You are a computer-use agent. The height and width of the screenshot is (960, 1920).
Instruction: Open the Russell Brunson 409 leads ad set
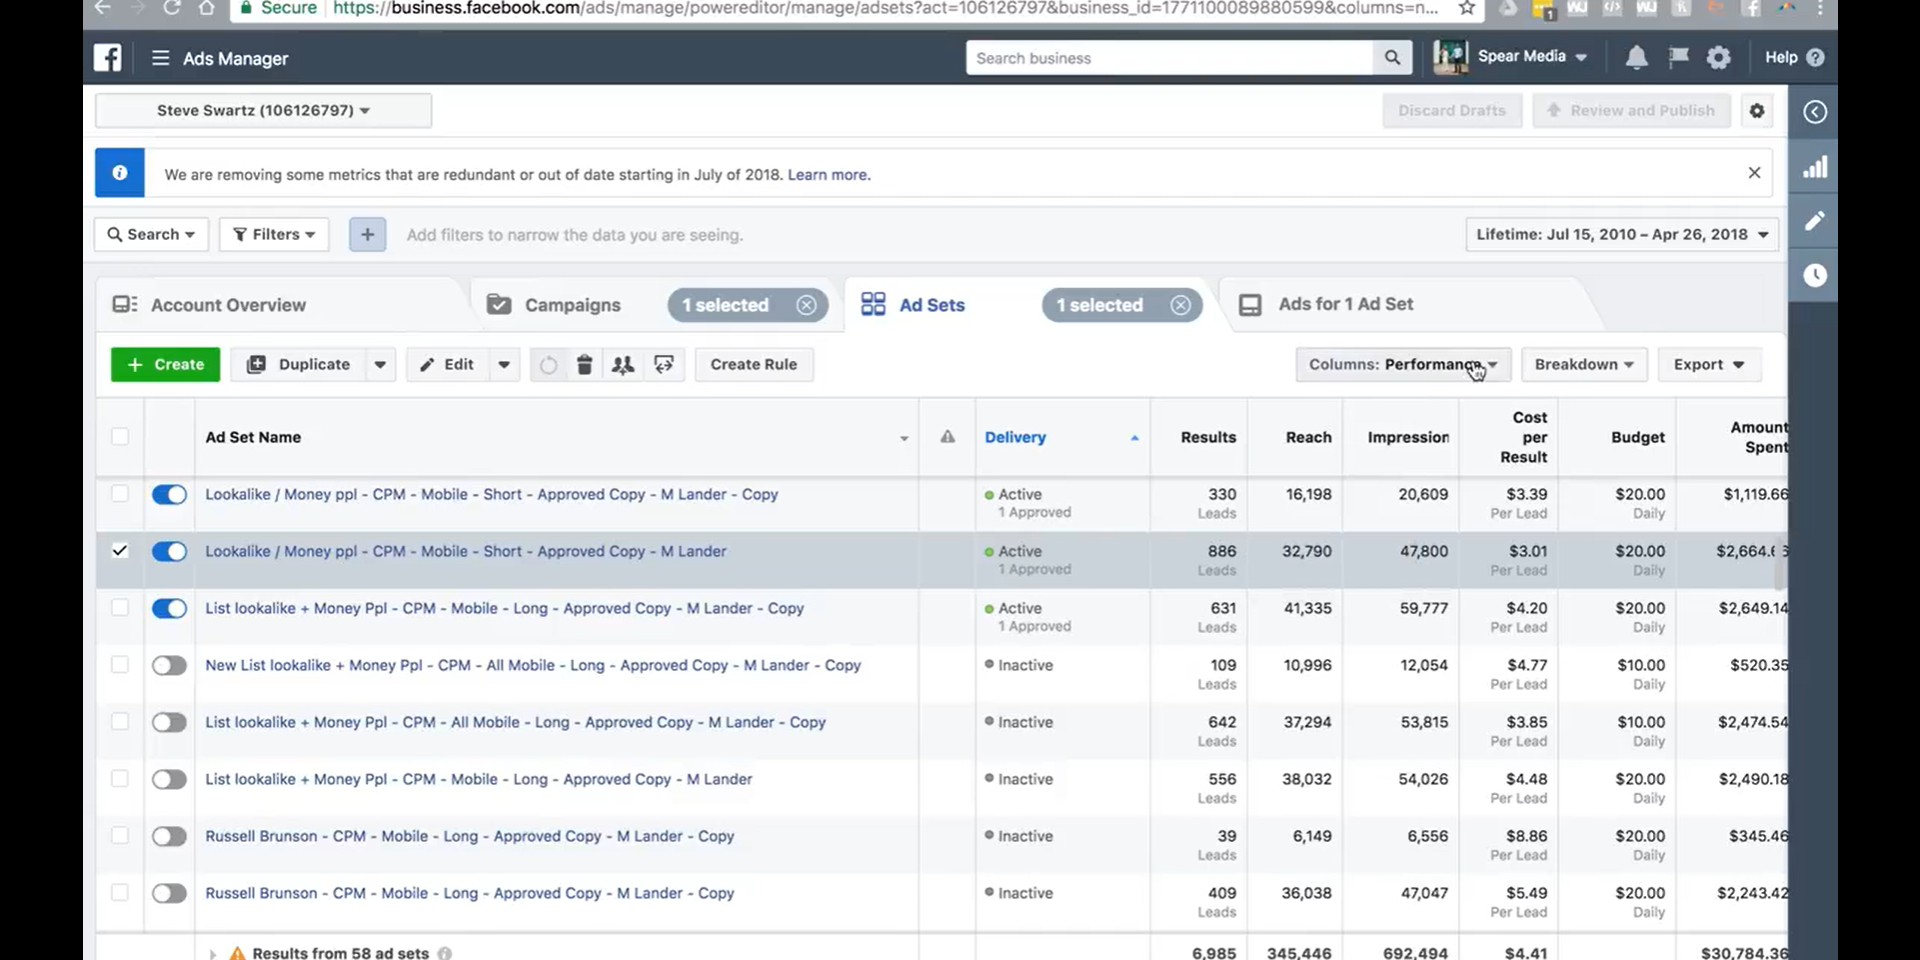click(469, 893)
